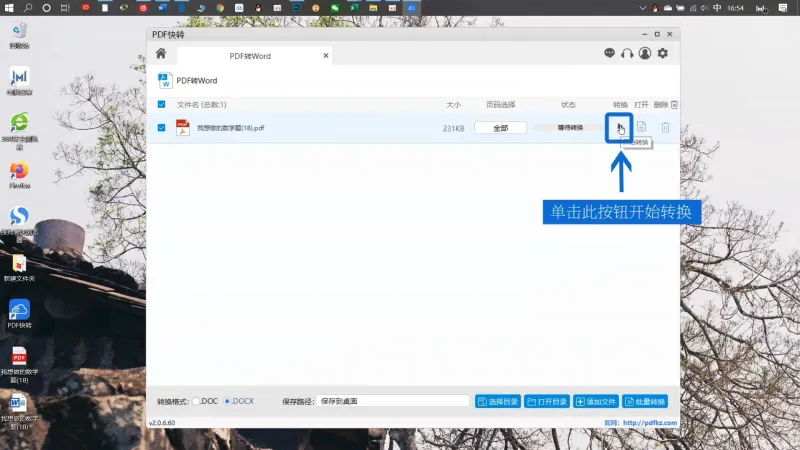This screenshot has width=800, height=450.
Task: Open Chrome from the taskbar
Action: click(x=220, y=8)
